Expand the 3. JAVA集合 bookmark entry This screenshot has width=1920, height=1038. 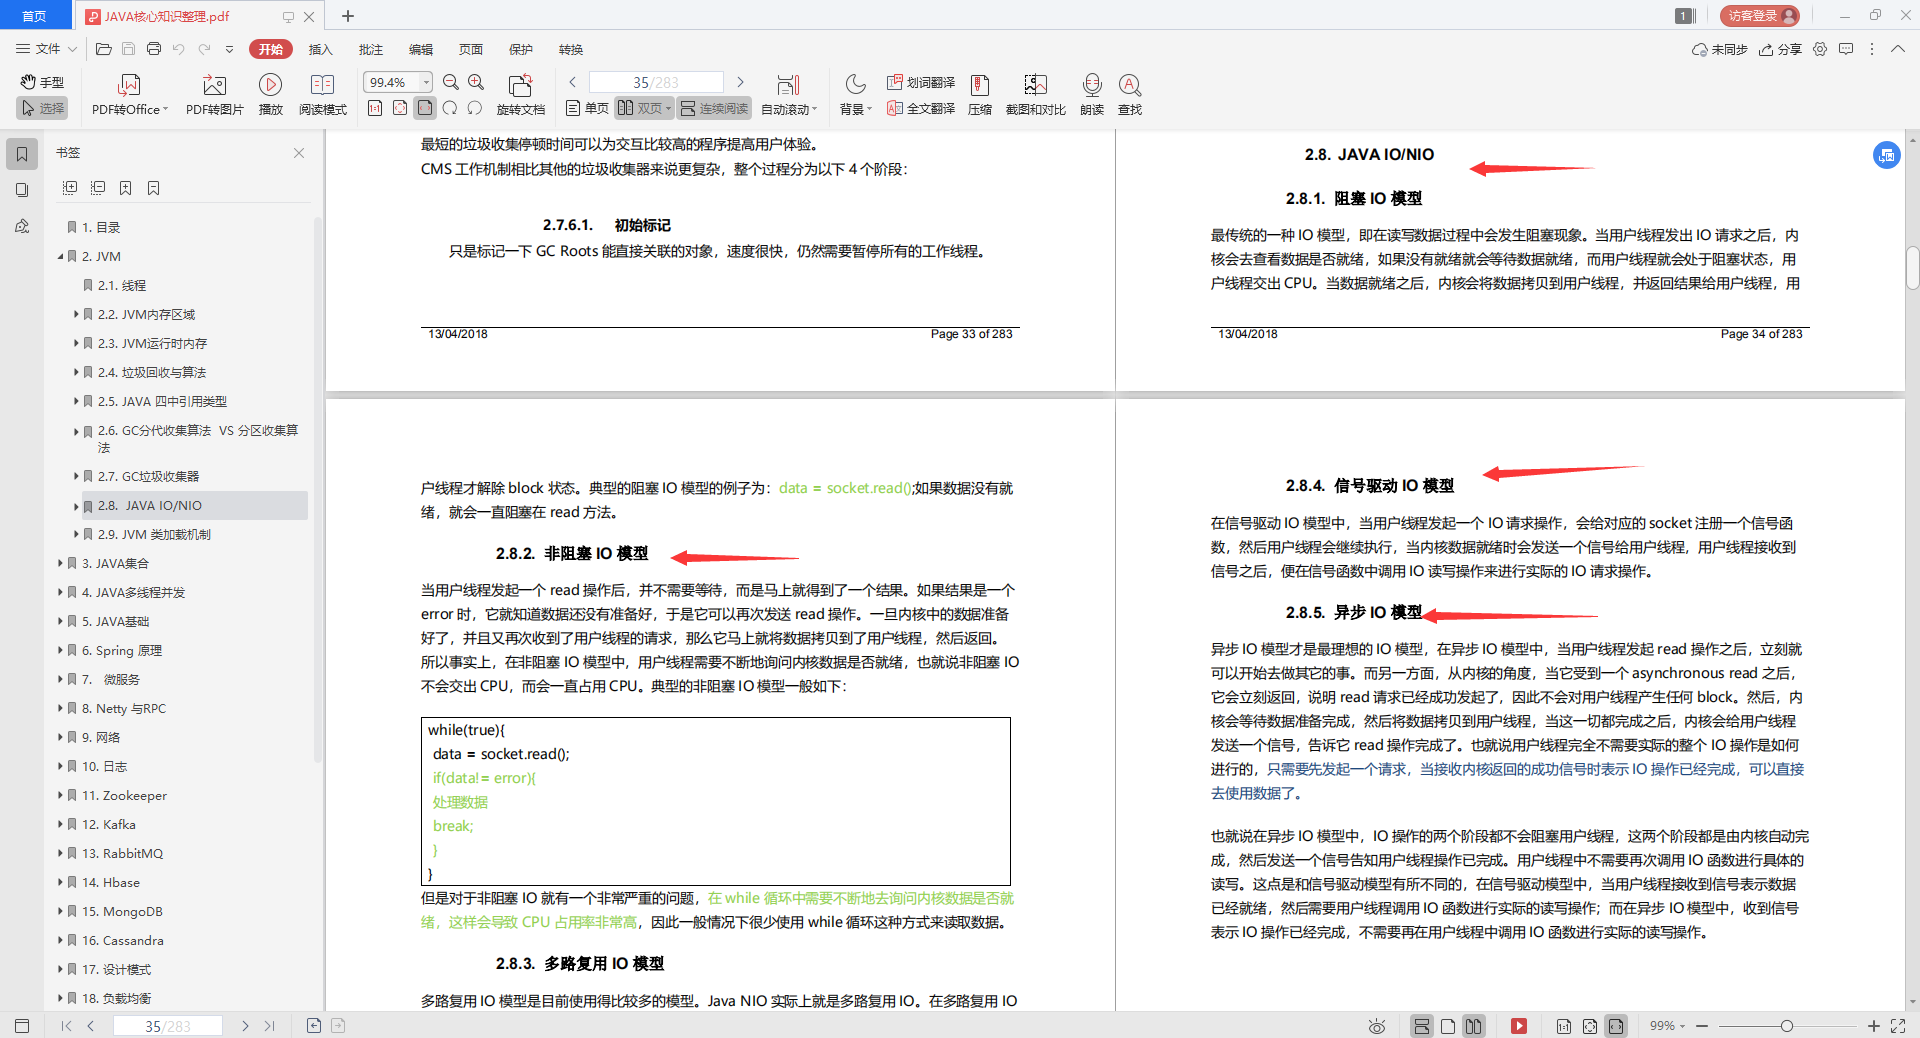60,563
